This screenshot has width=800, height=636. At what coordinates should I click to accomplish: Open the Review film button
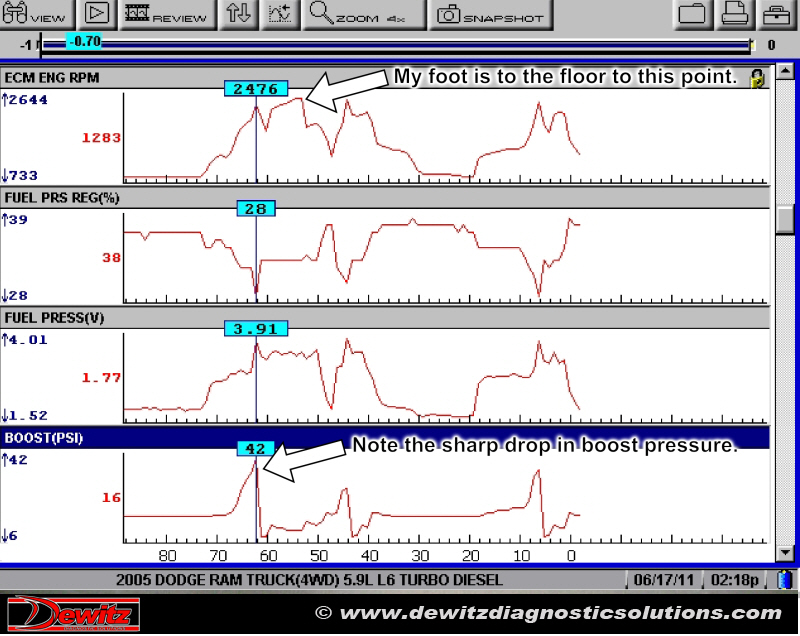167,14
